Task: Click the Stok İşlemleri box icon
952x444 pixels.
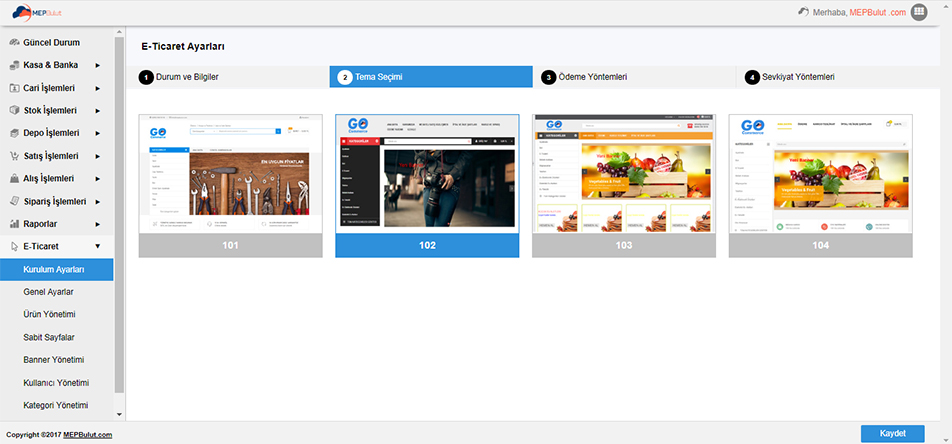Action: point(15,111)
